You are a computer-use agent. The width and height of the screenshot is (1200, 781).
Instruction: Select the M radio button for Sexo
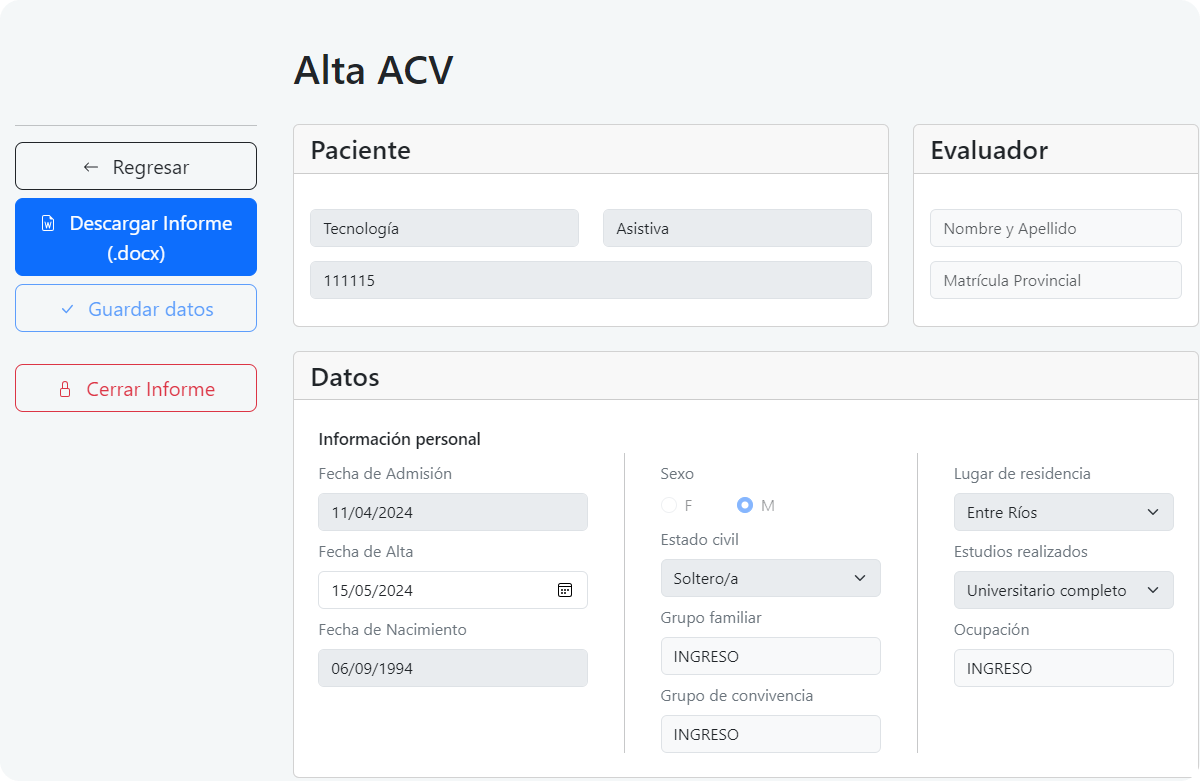745,506
